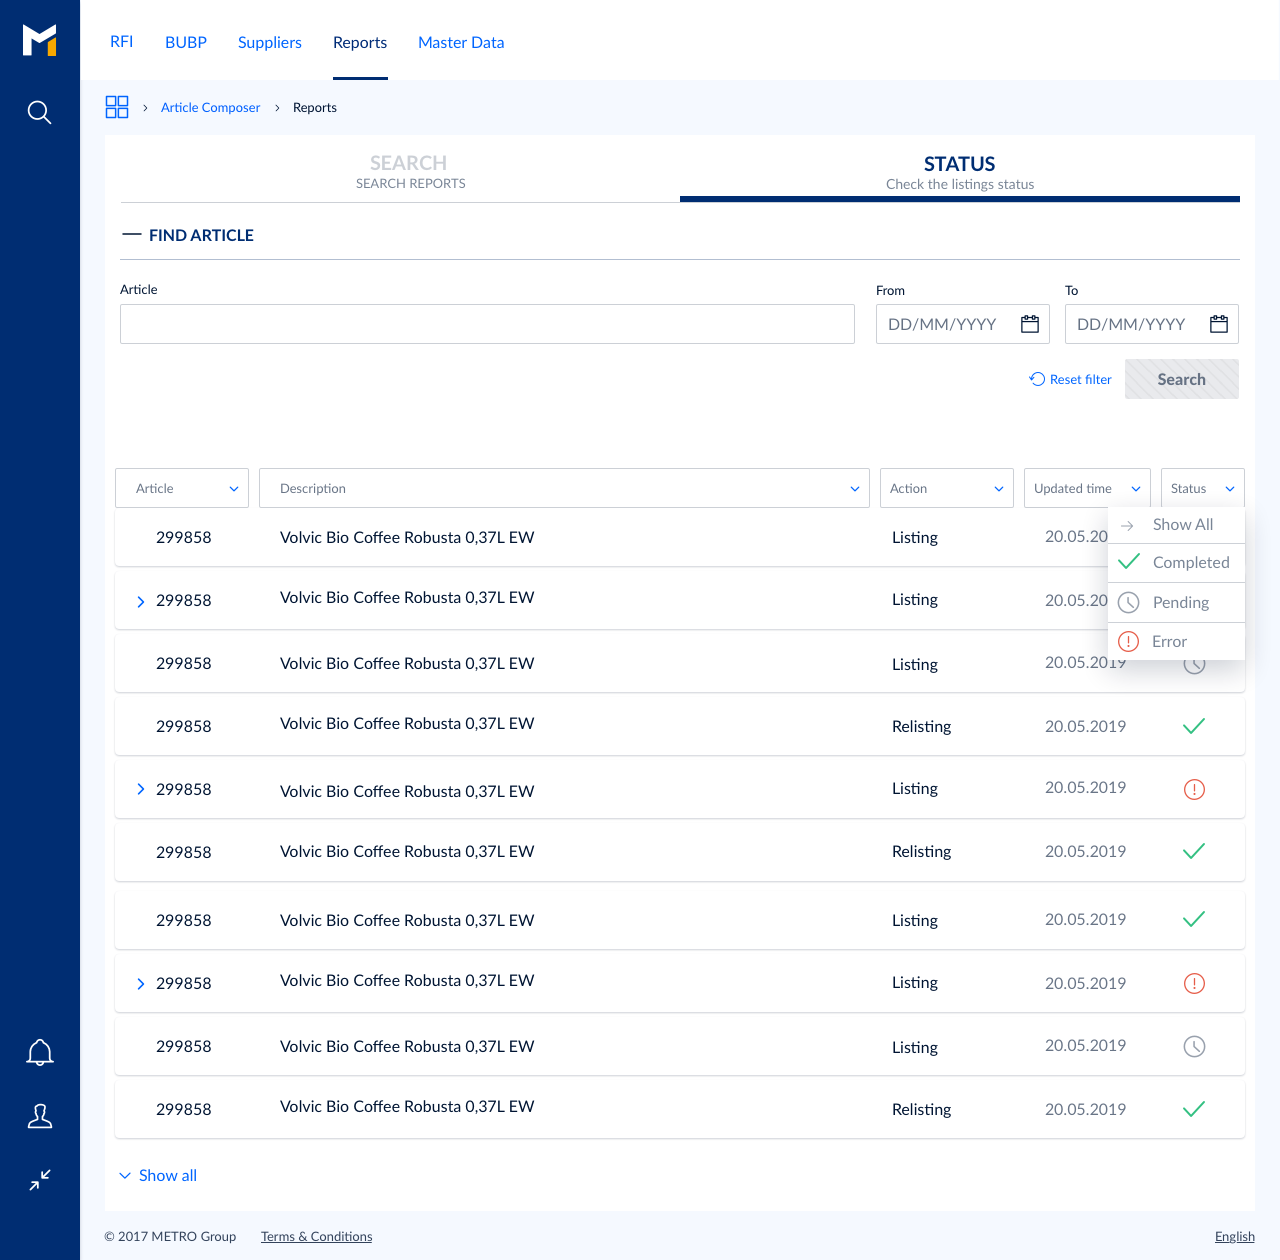1280x1260 pixels.
Task: Click © 2017 METRO Group footer text
Action: [170, 1236]
